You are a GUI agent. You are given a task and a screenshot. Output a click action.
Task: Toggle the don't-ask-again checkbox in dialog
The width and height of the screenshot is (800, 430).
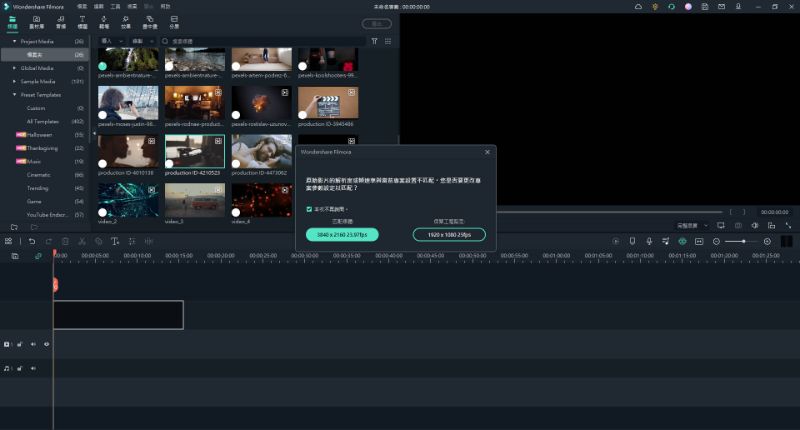pyautogui.click(x=309, y=209)
